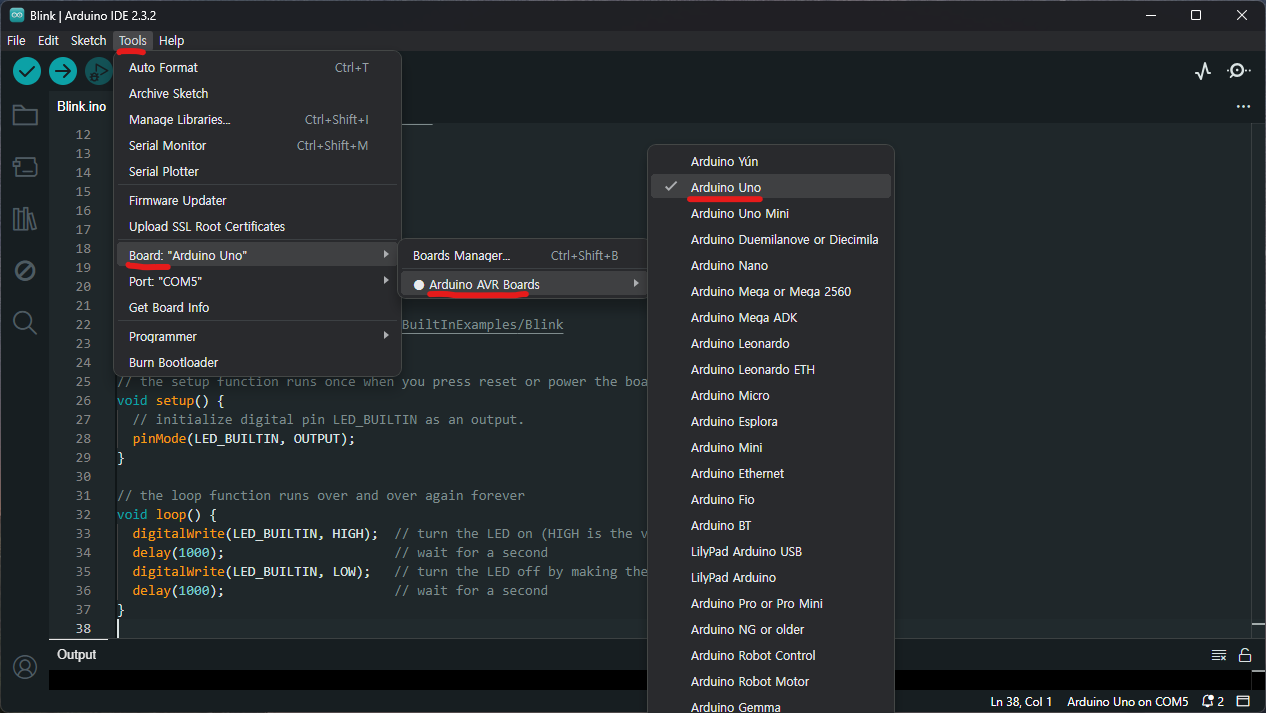This screenshot has height=713, width=1266.
Task: Click "Ln 38, Col 1" cursor position
Action: (1021, 701)
